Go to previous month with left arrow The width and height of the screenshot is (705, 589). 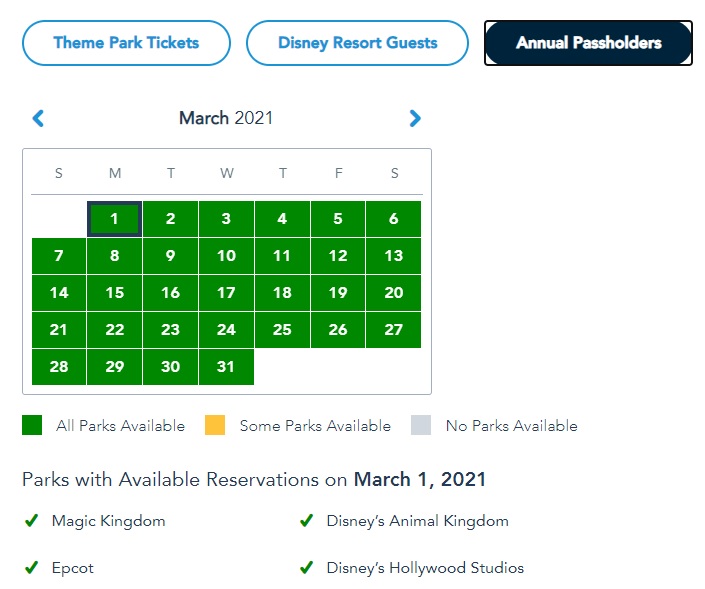(x=39, y=118)
